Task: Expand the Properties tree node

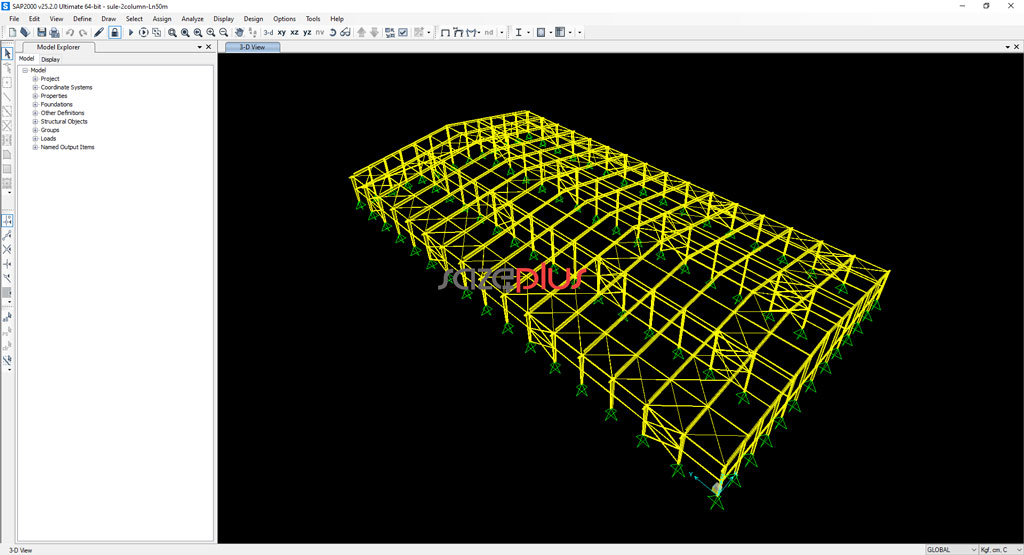Action: (x=35, y=95)
